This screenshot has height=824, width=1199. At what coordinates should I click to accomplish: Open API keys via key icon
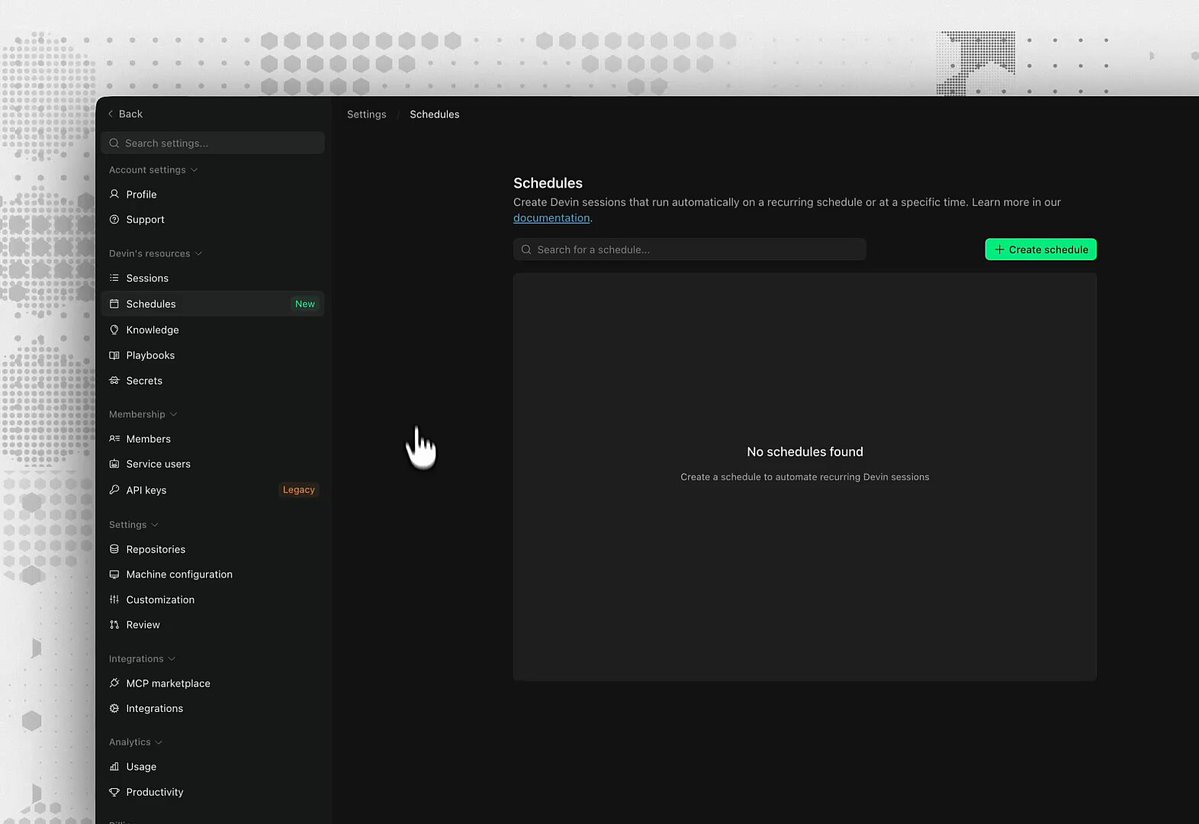point(114,490)
